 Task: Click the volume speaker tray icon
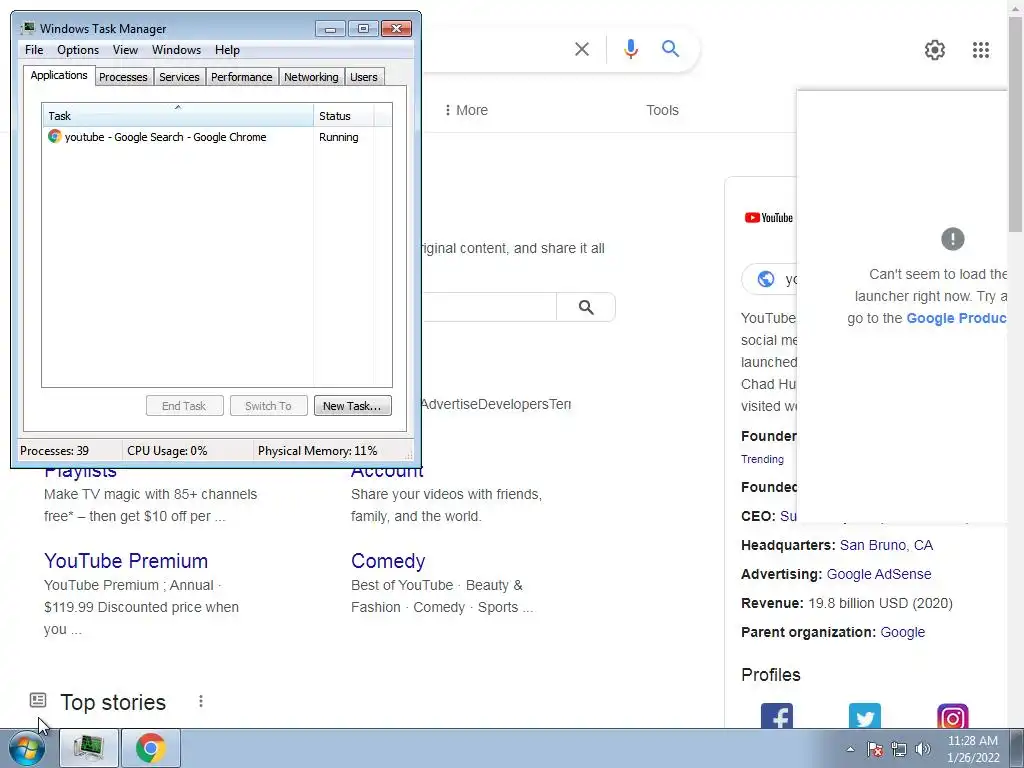point(922,749)
